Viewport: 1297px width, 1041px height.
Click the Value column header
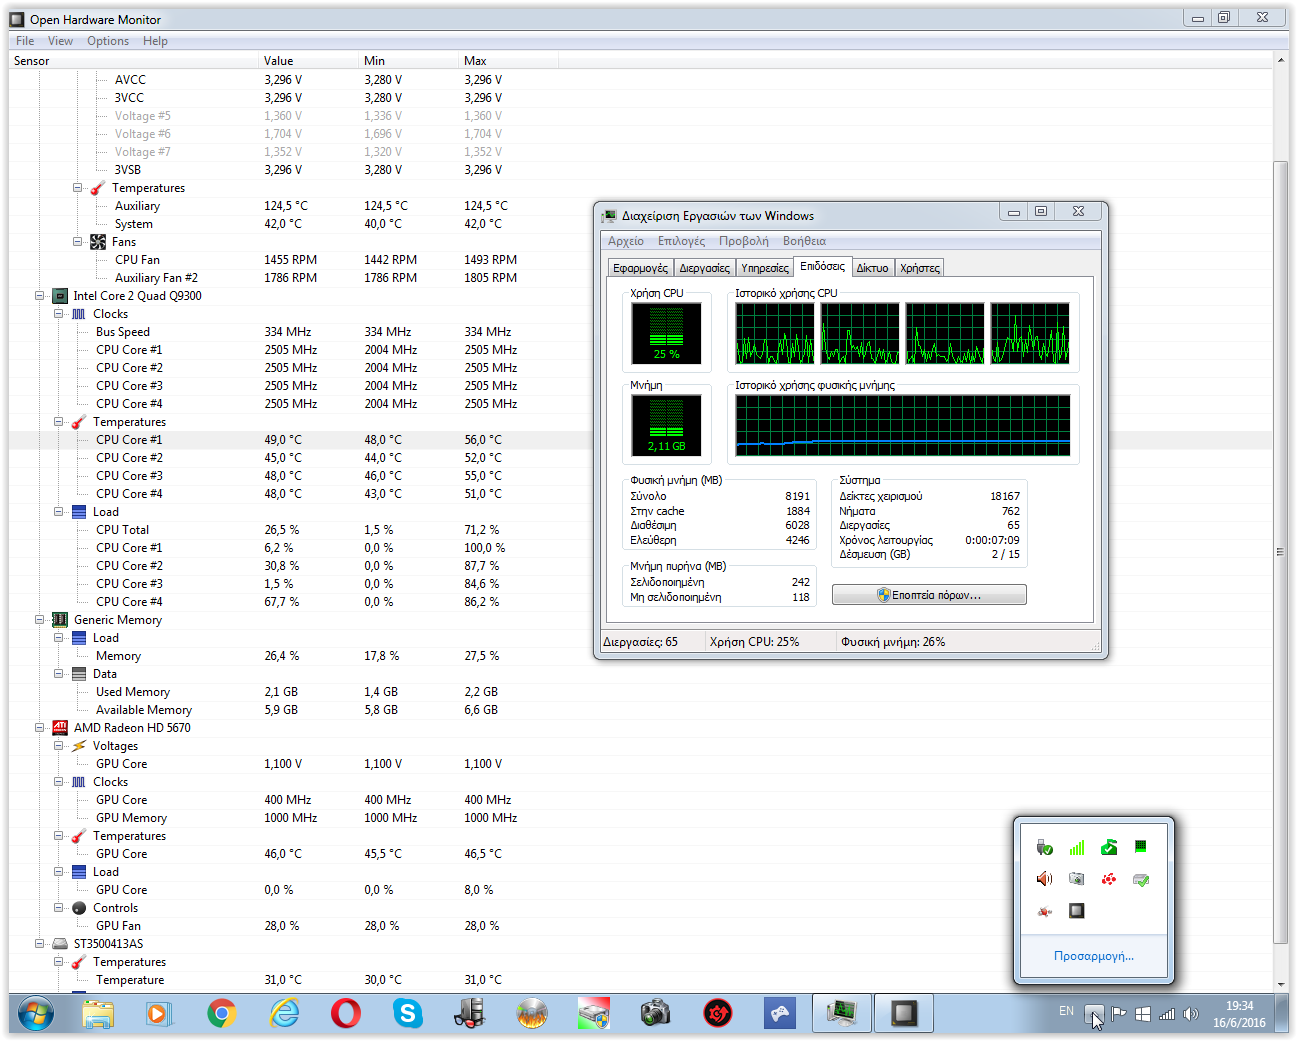point(308,61)
